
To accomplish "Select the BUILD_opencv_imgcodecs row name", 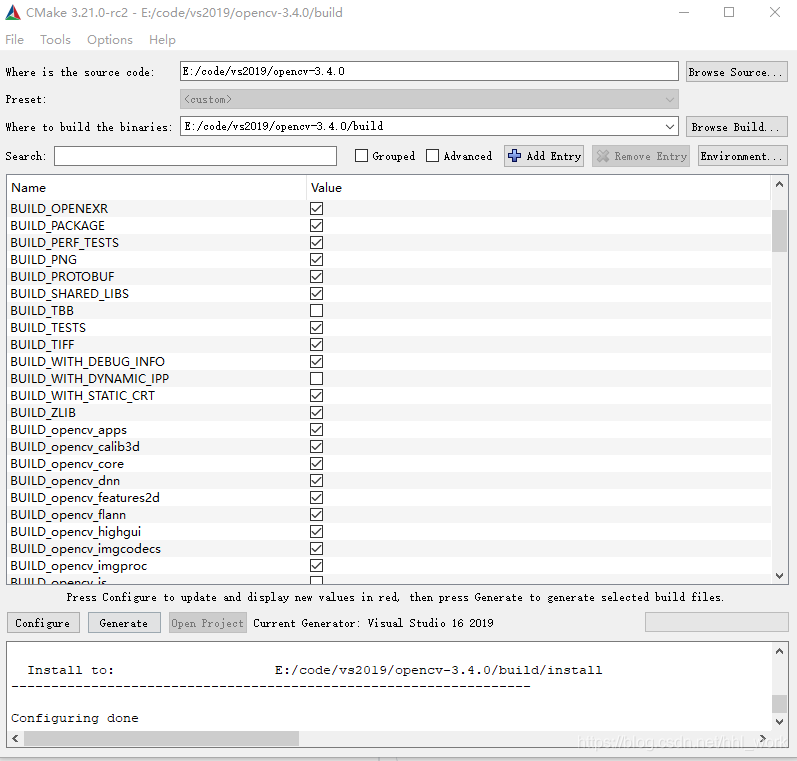I will tap(85, 549).
